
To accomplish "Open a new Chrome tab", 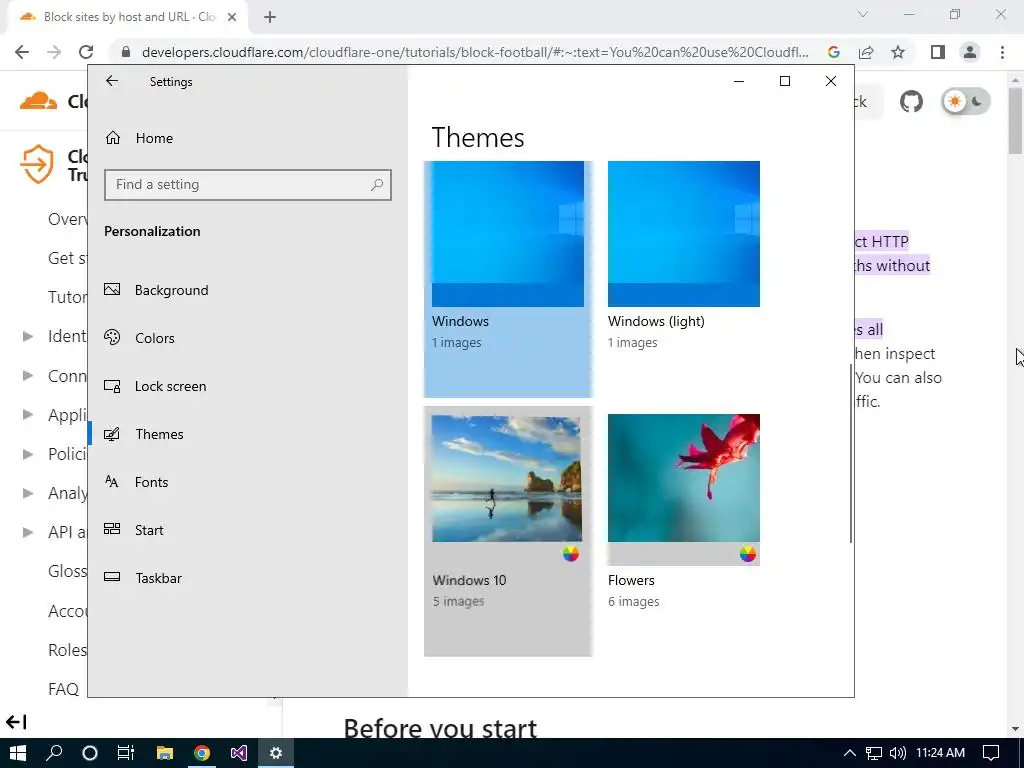I will coord(270,17).
